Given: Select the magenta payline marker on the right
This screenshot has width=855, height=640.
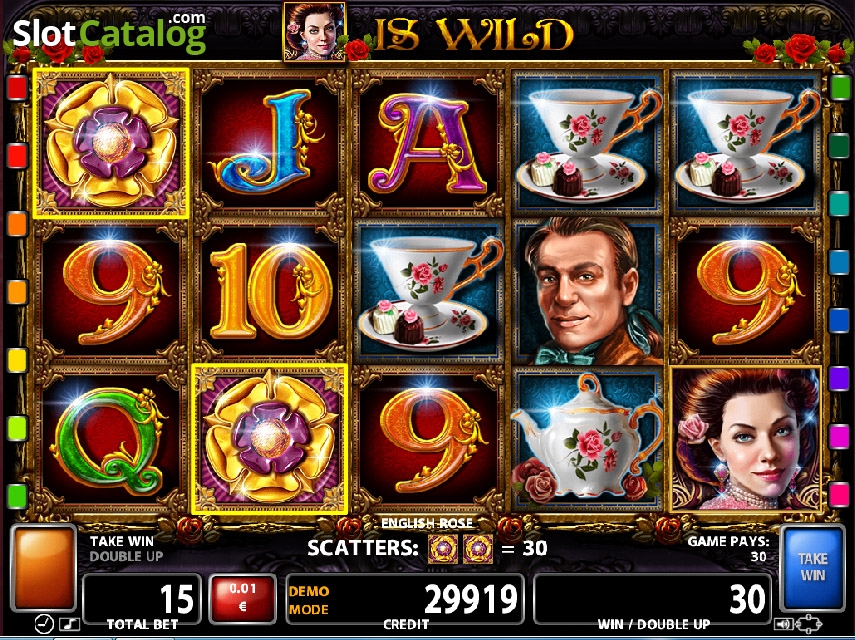Looking at the screenshot, I should click(839, 437).
